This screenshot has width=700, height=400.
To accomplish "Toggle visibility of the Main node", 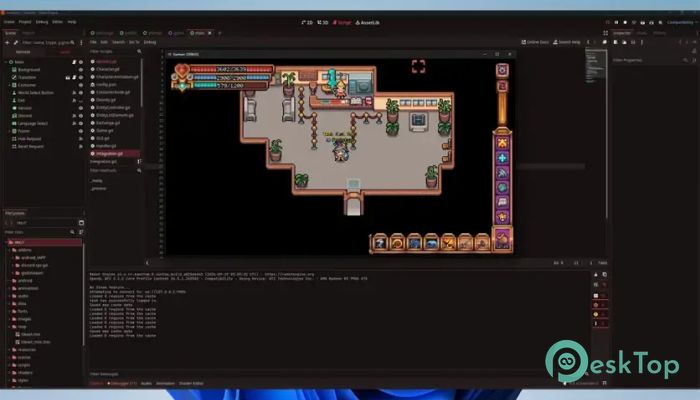I will pyautogui.click(x=81, y=62).
